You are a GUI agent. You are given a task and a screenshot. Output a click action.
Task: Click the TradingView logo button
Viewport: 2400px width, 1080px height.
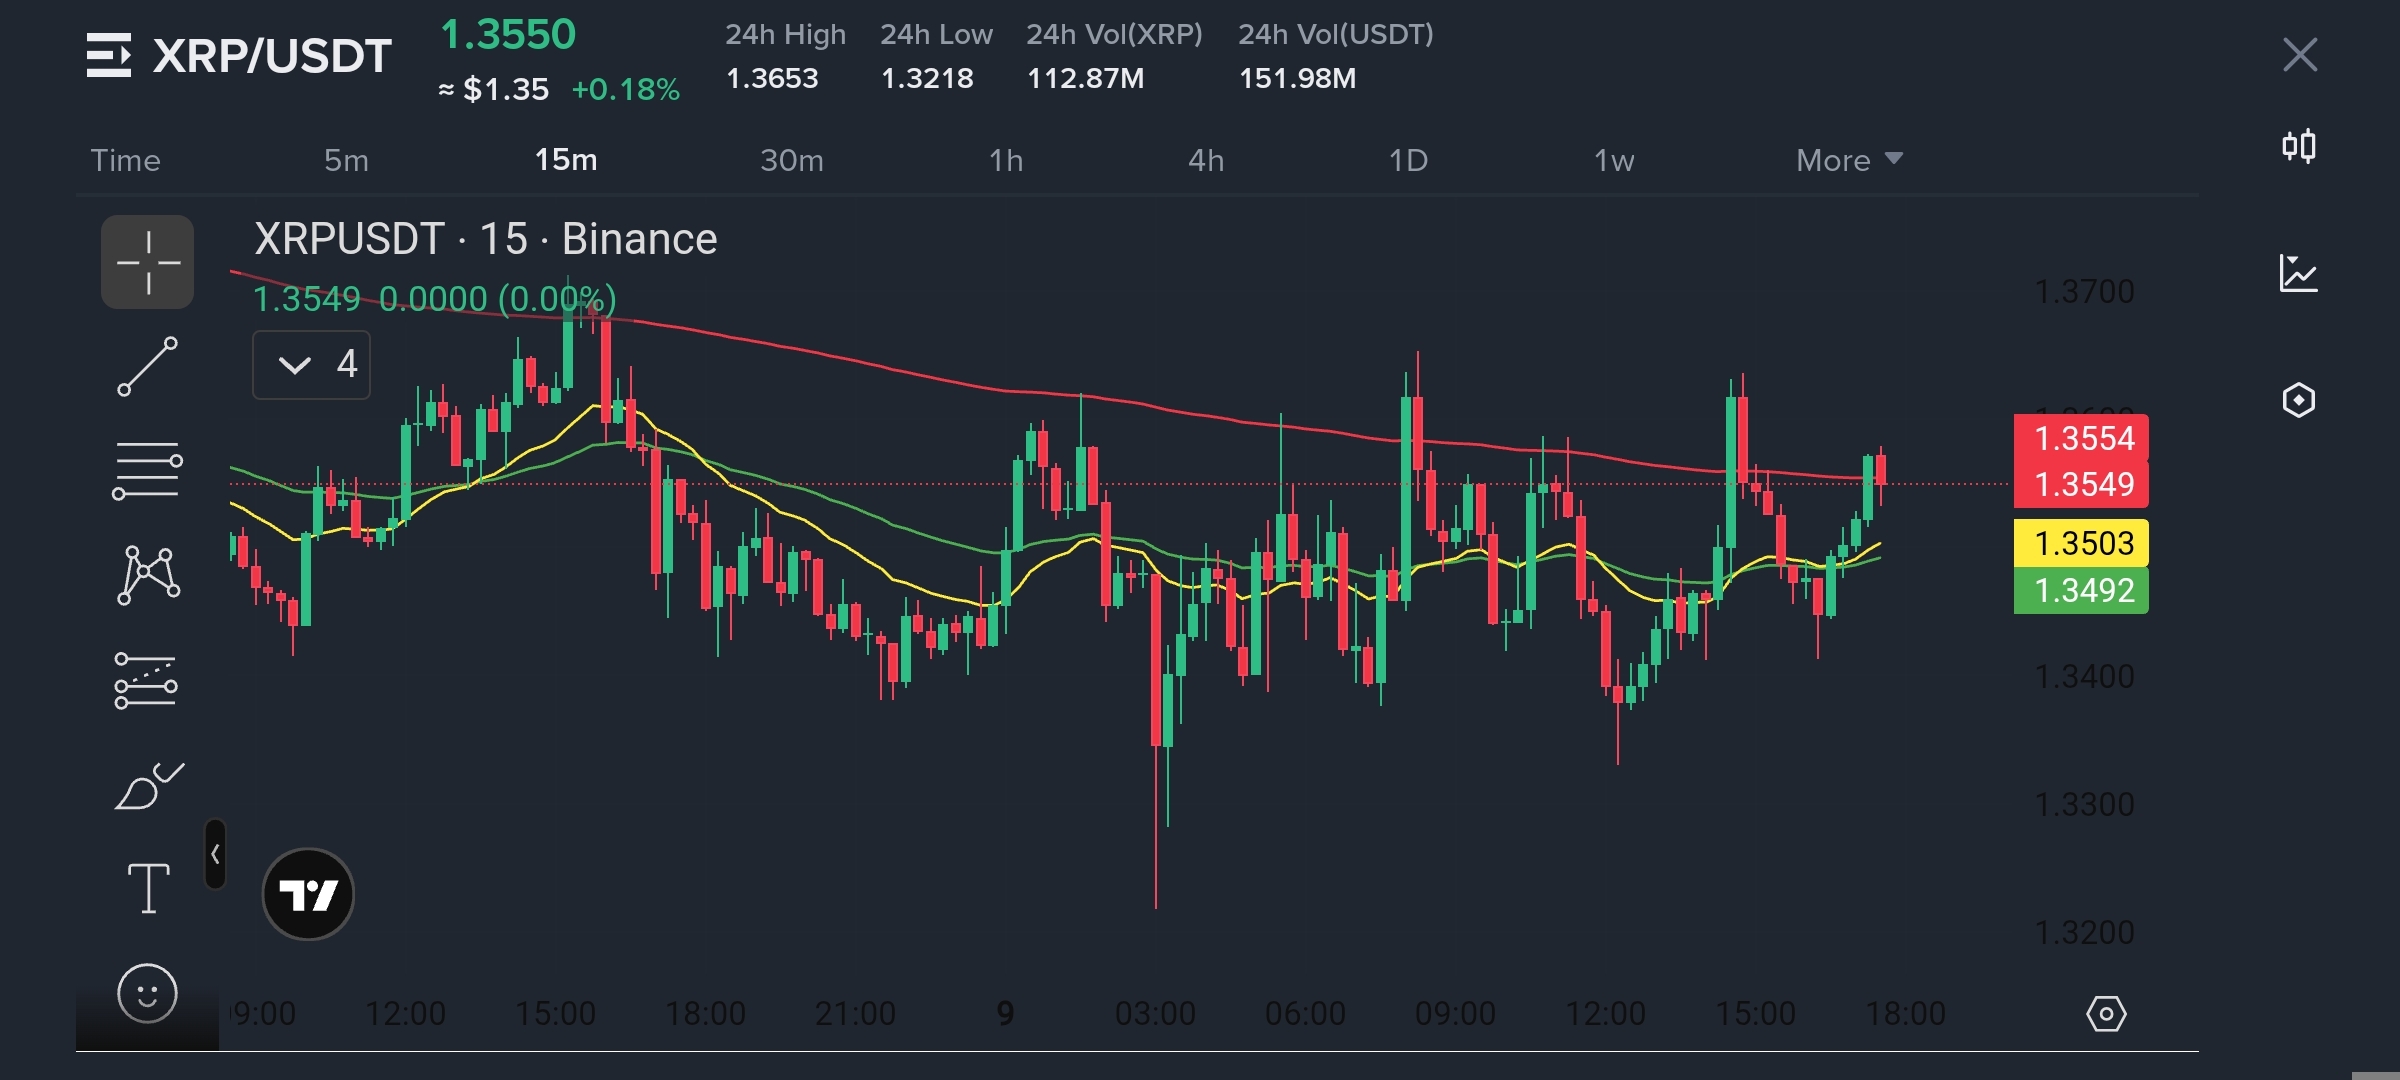pos(308,894)
